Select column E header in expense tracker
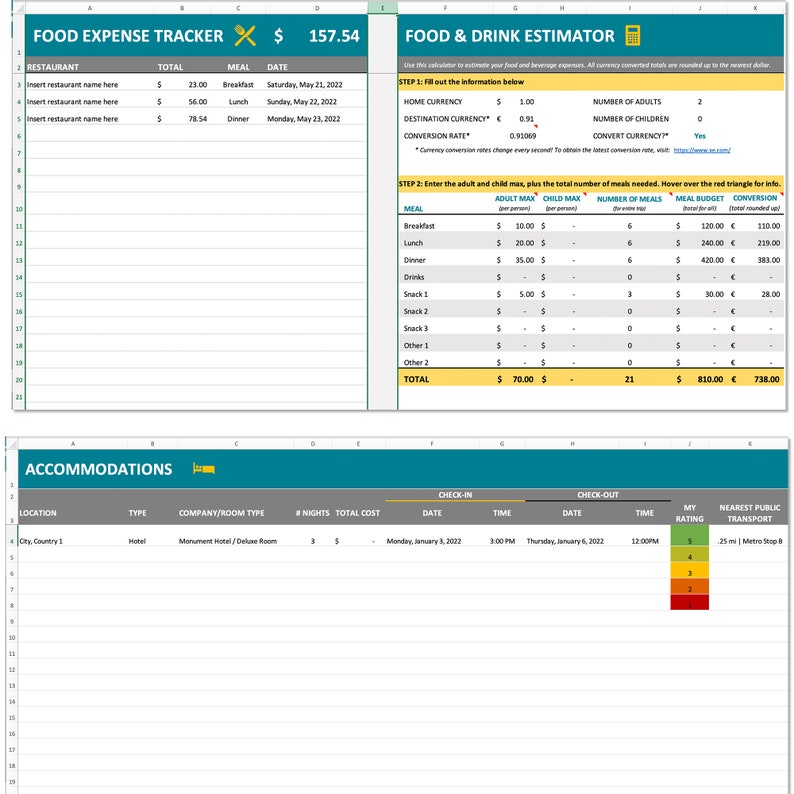 coord(382,8)
